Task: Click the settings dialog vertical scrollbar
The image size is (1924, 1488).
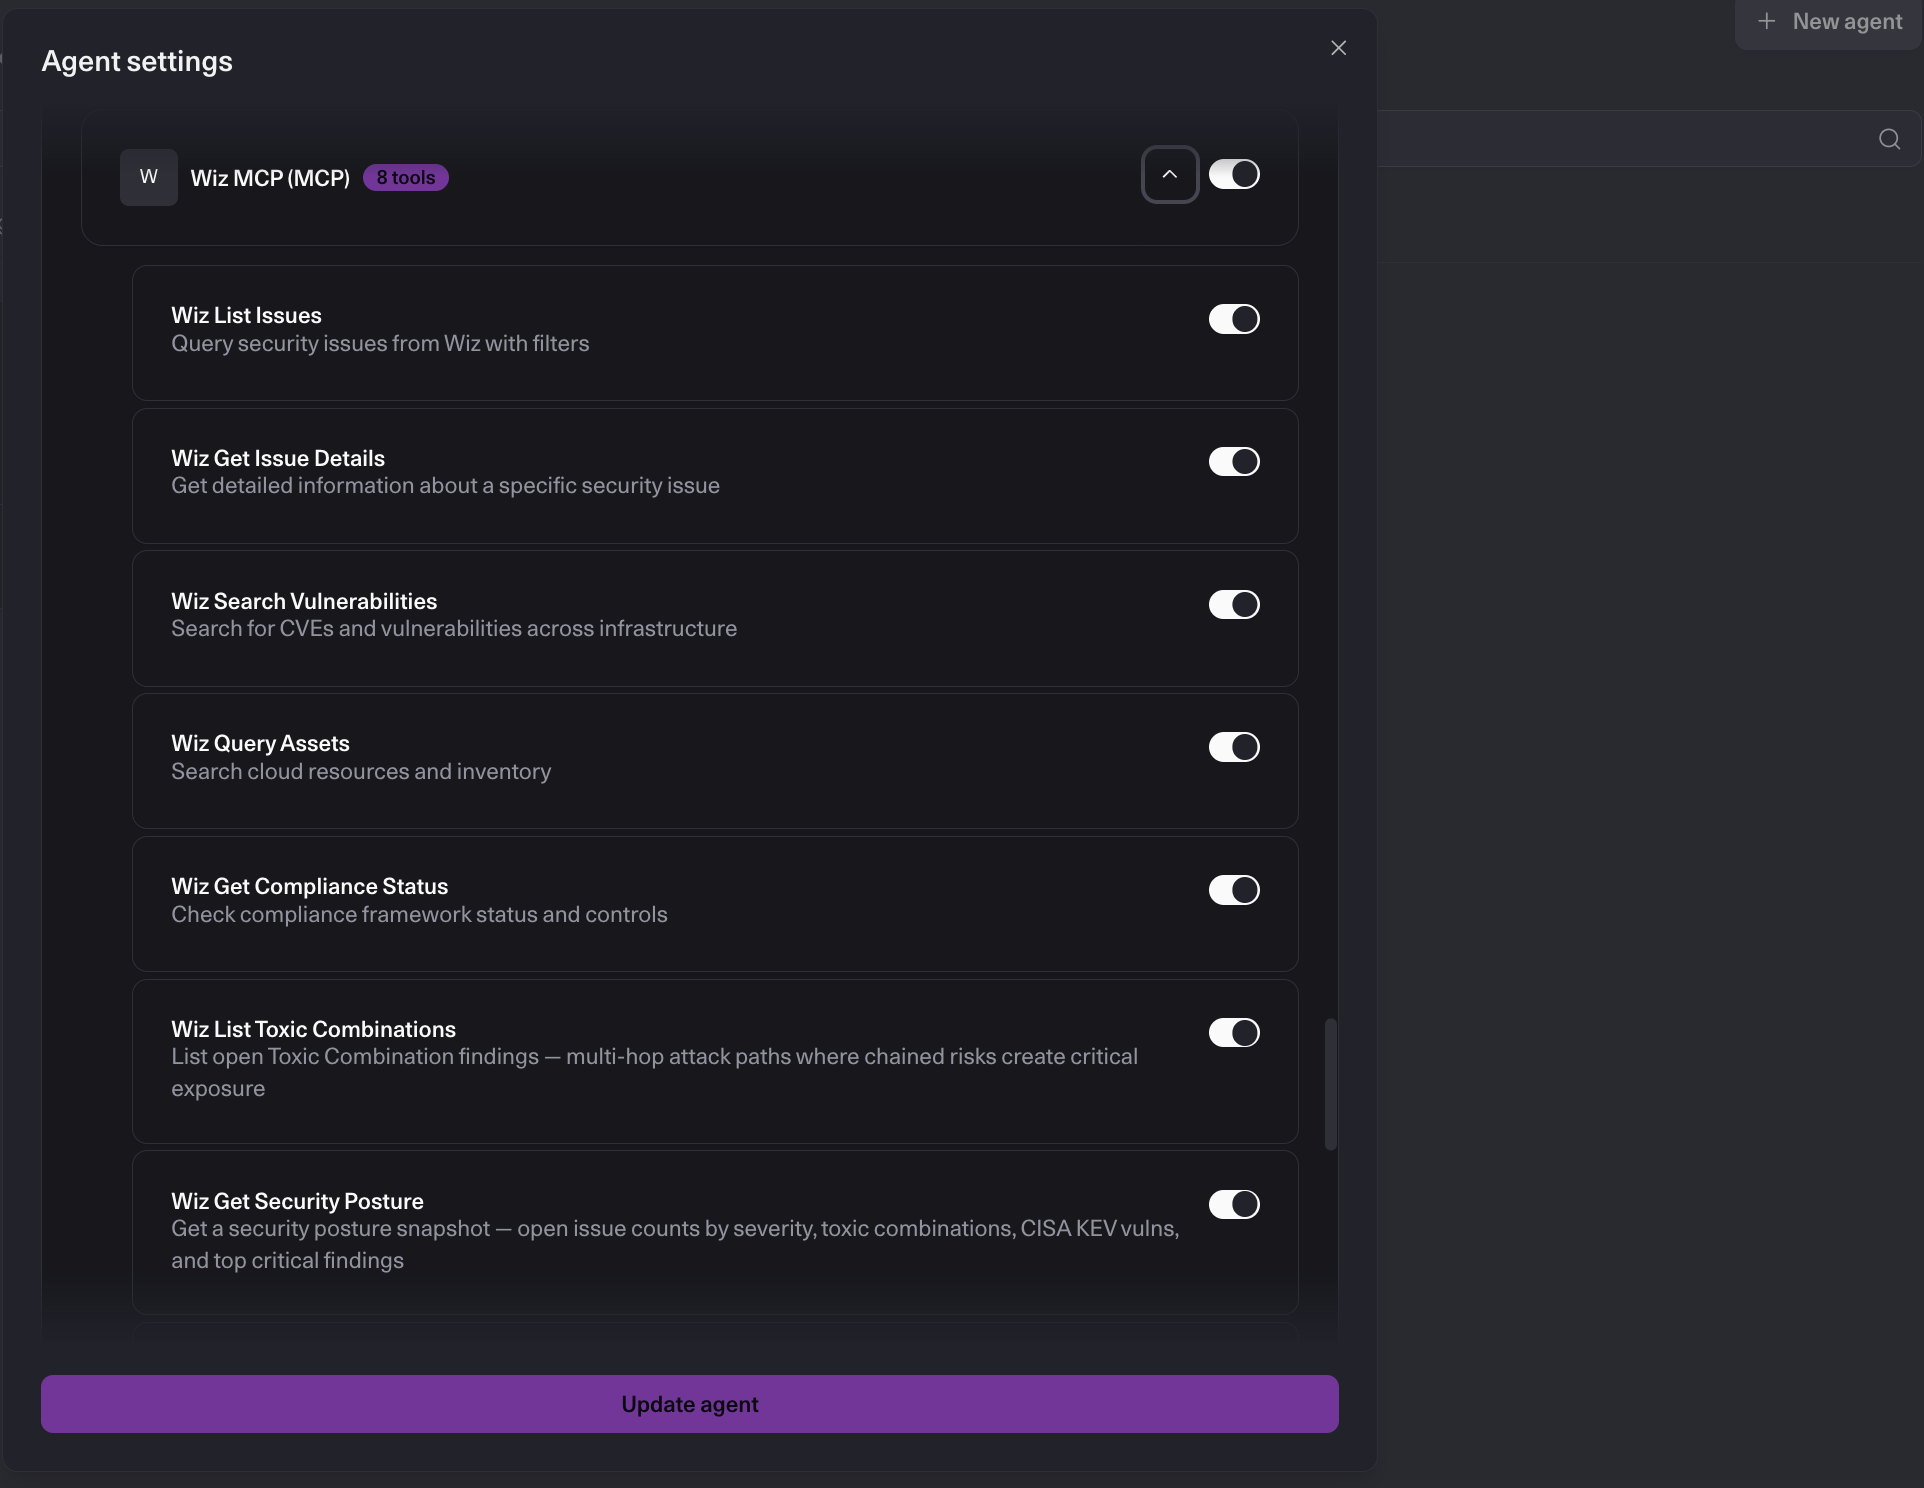Action: tap(1331, 1084)
